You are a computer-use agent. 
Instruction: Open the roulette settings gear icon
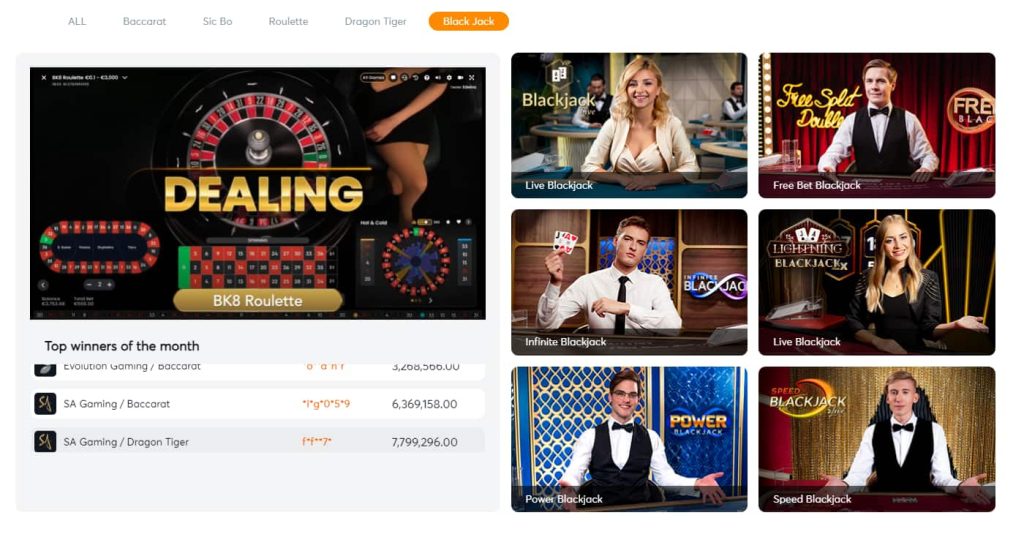[x=449, y=78]
